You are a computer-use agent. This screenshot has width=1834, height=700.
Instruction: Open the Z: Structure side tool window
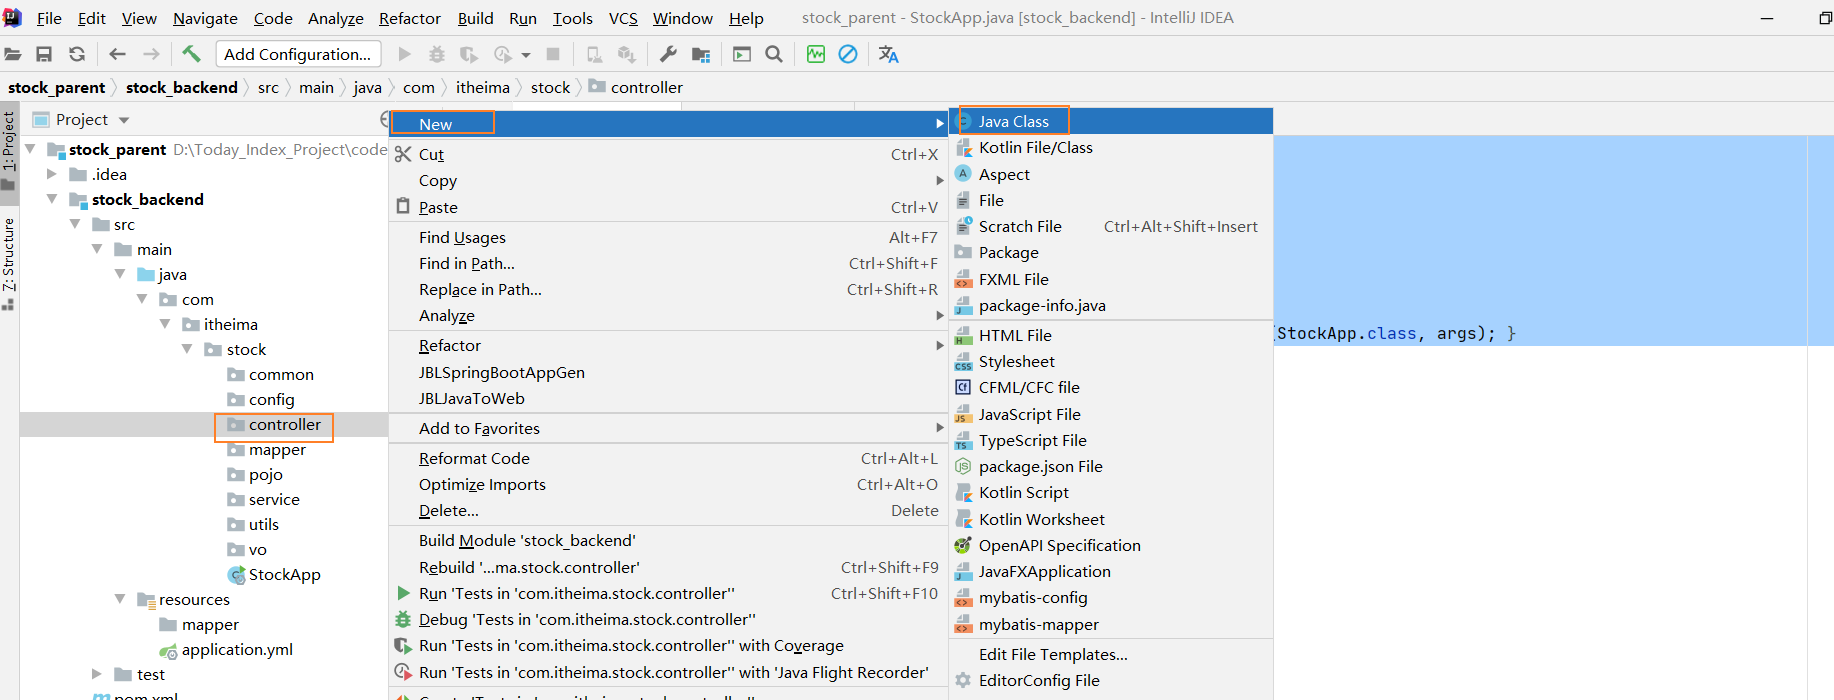[x=9, y=262]
